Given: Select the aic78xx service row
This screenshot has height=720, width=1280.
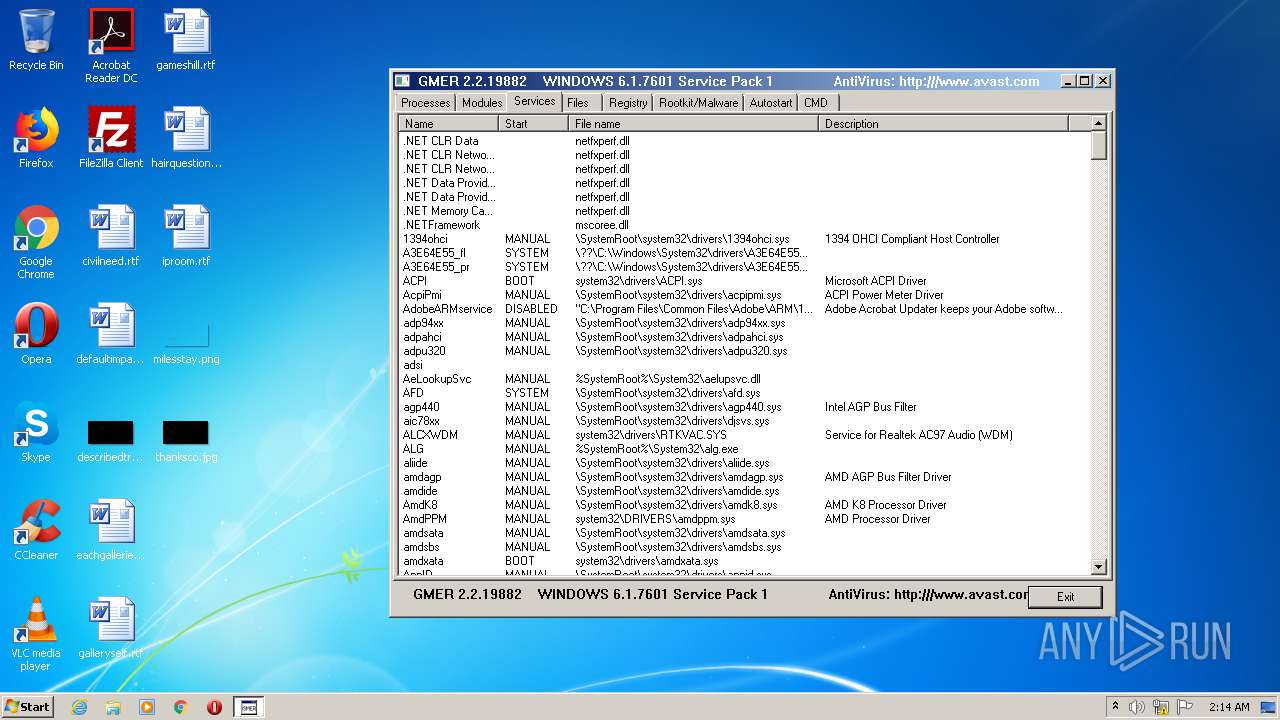Looking at the screenshot, I should click(x=744, y=421).
